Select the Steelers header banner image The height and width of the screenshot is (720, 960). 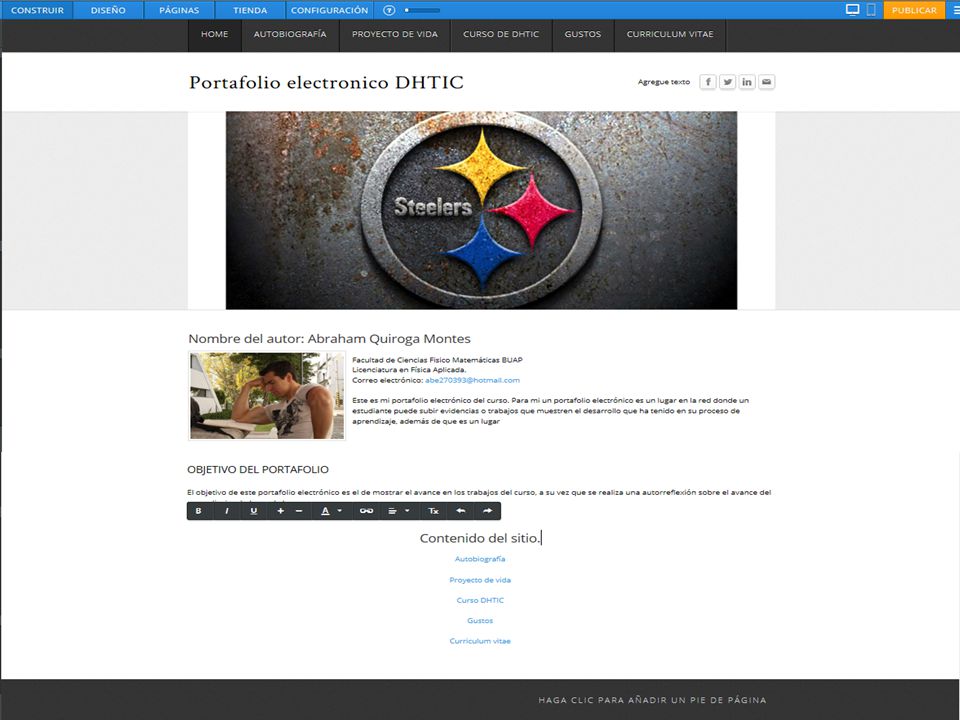481,210
